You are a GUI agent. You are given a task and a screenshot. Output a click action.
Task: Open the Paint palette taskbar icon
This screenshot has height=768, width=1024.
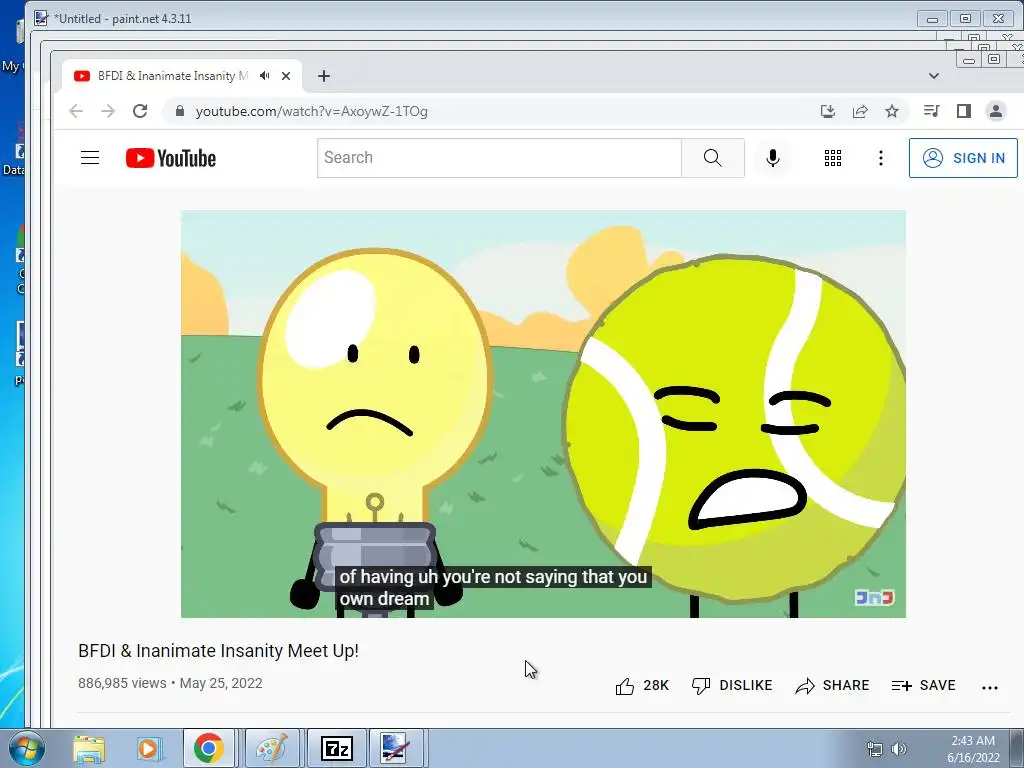272,748
